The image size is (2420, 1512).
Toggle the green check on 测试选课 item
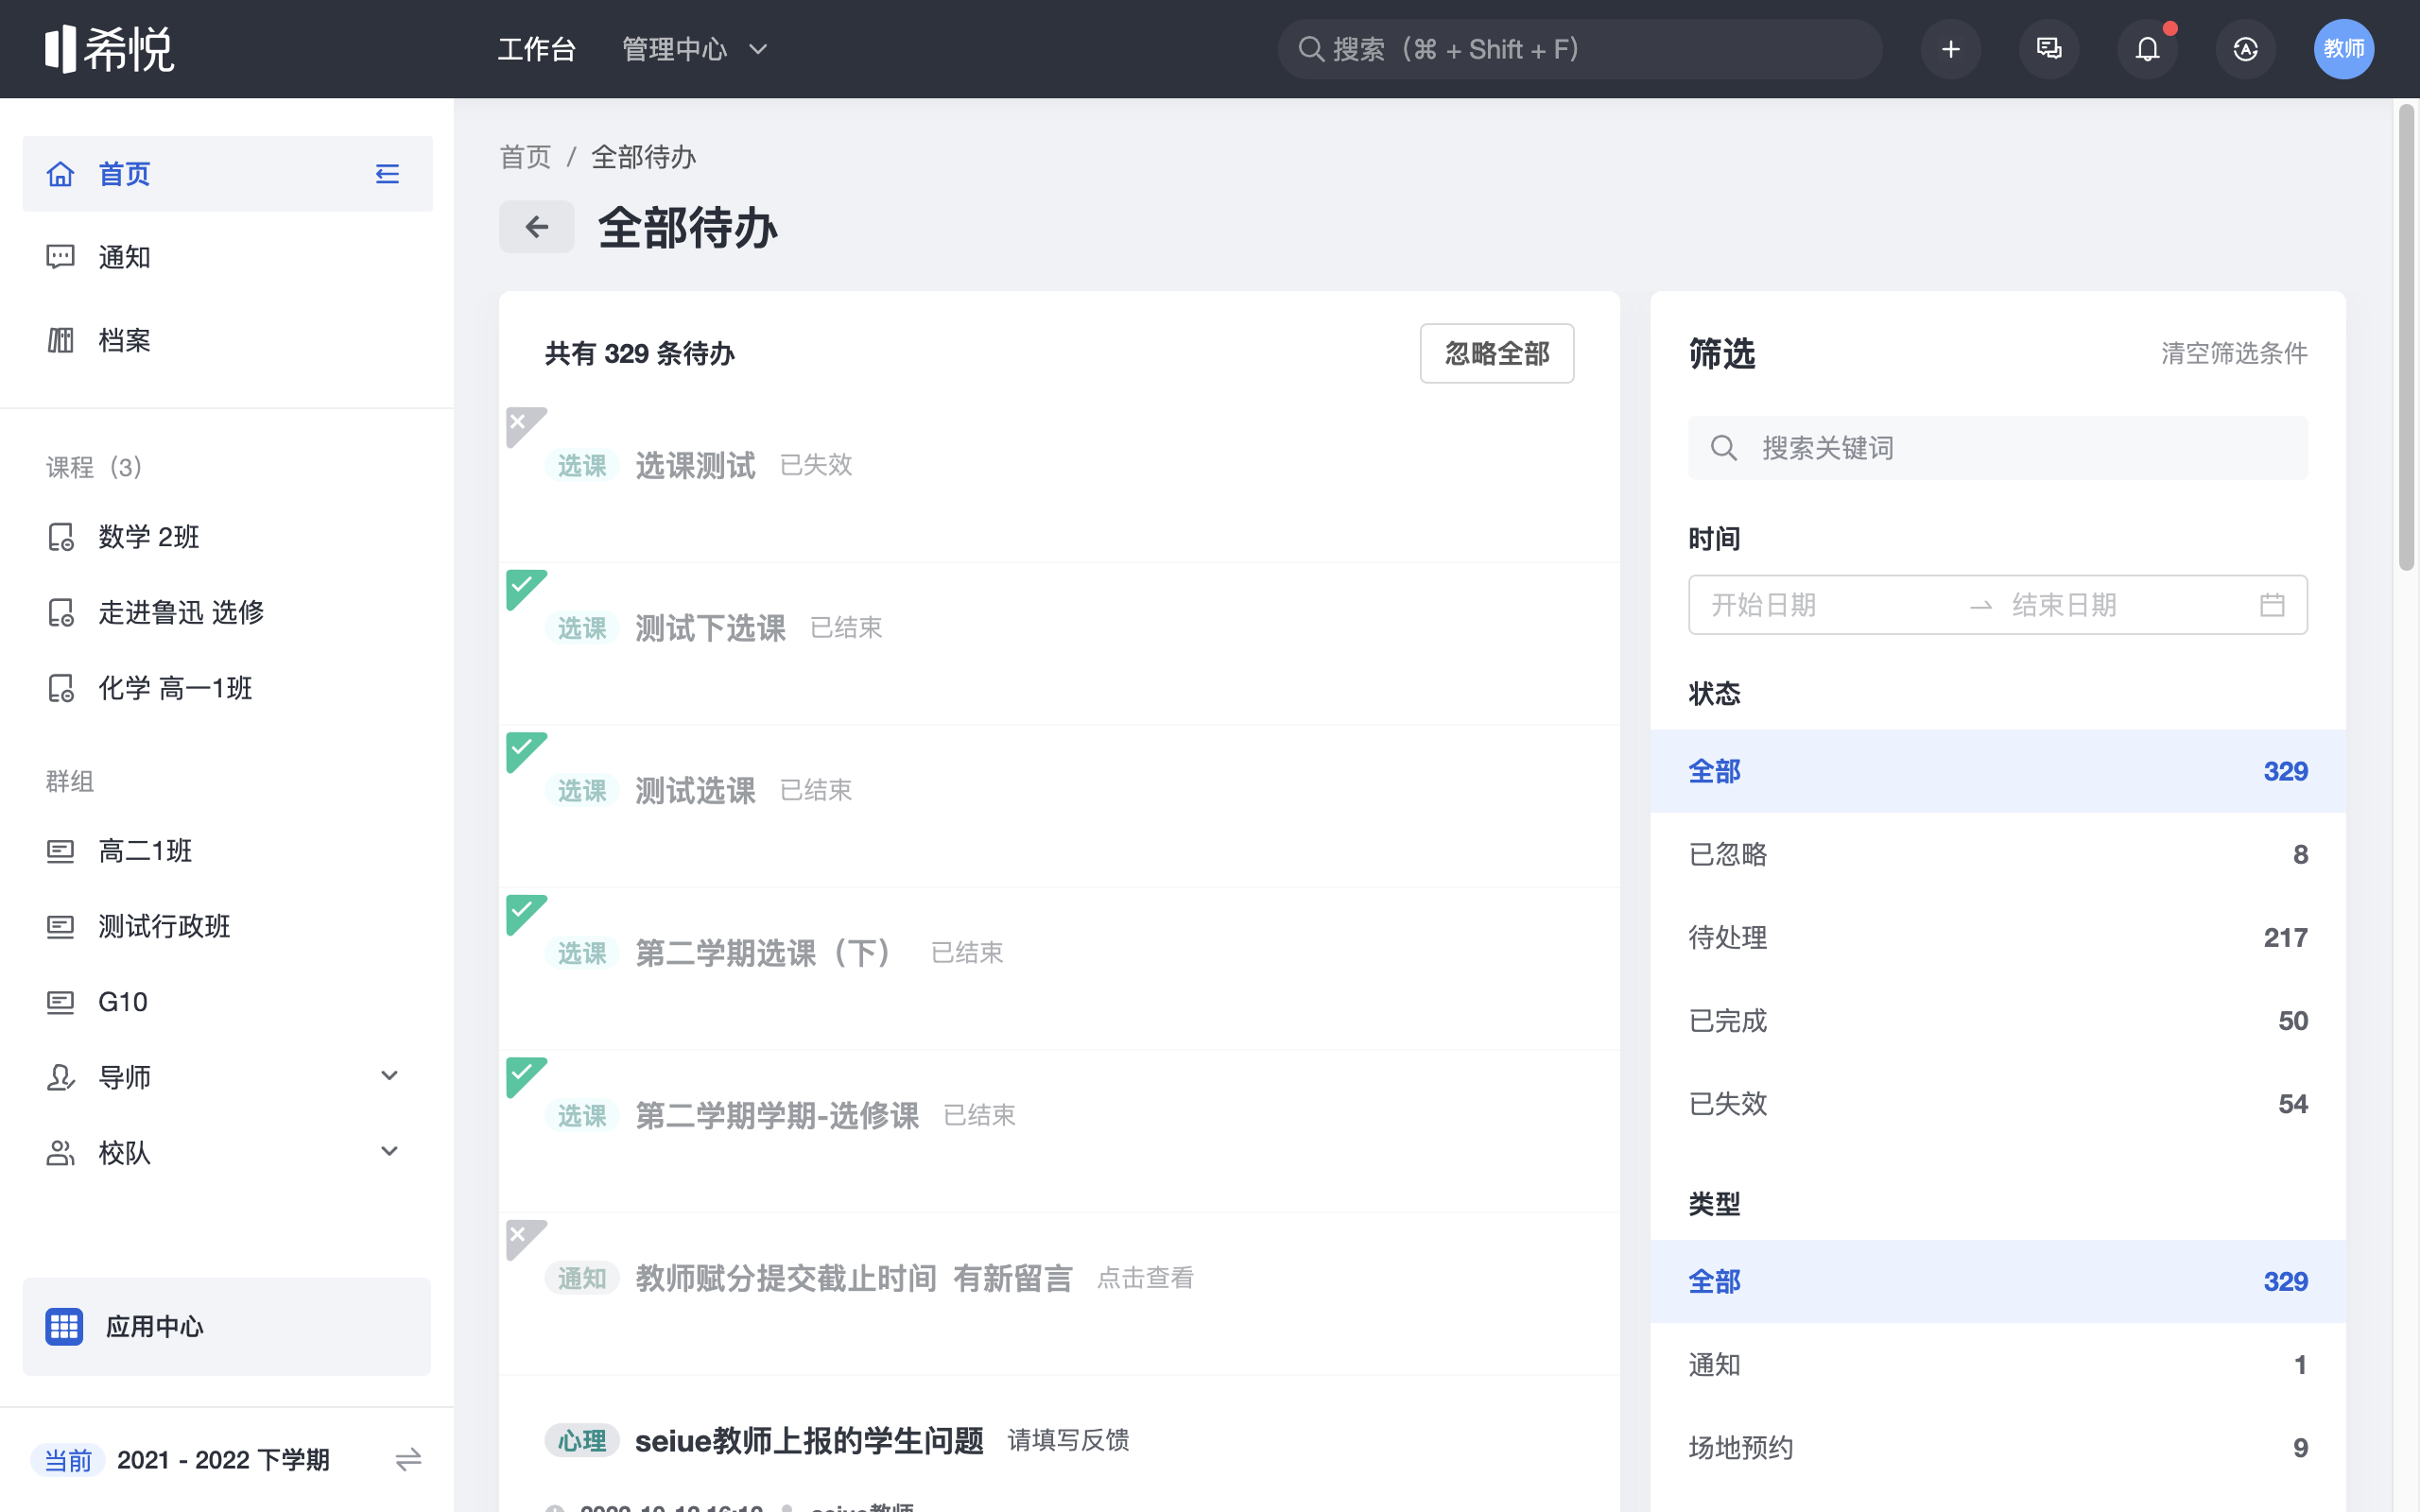pos(521,747)
